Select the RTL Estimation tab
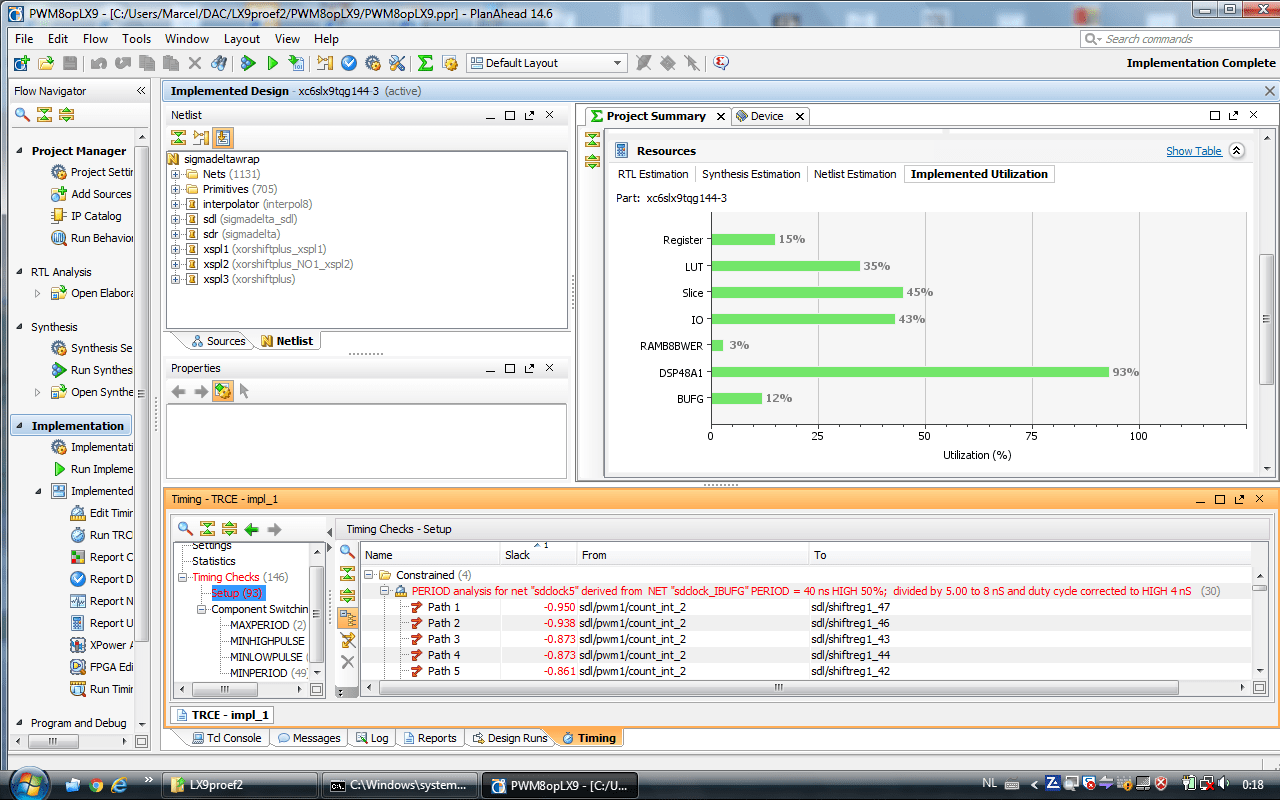Image resolution: width=1280 pixels, height=800 pixels. pyautogui.click(x=653, y=174)
